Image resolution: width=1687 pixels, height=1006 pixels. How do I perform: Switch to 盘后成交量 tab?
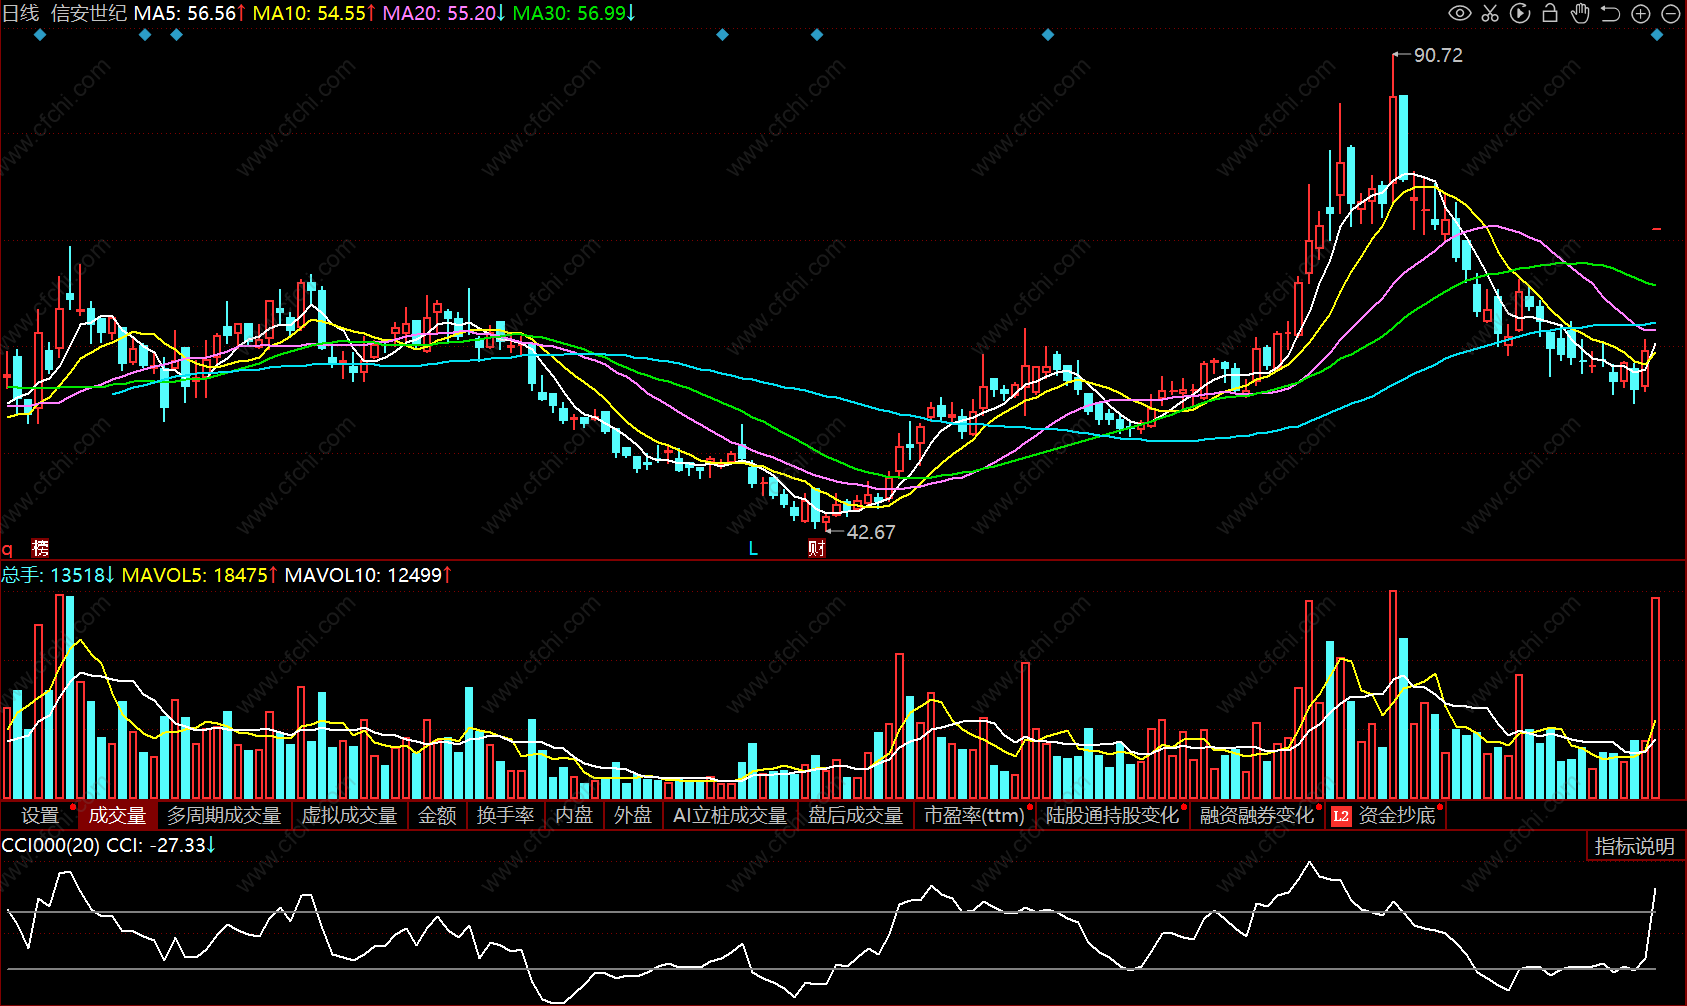pyautogui.click(x=855, y=816)
